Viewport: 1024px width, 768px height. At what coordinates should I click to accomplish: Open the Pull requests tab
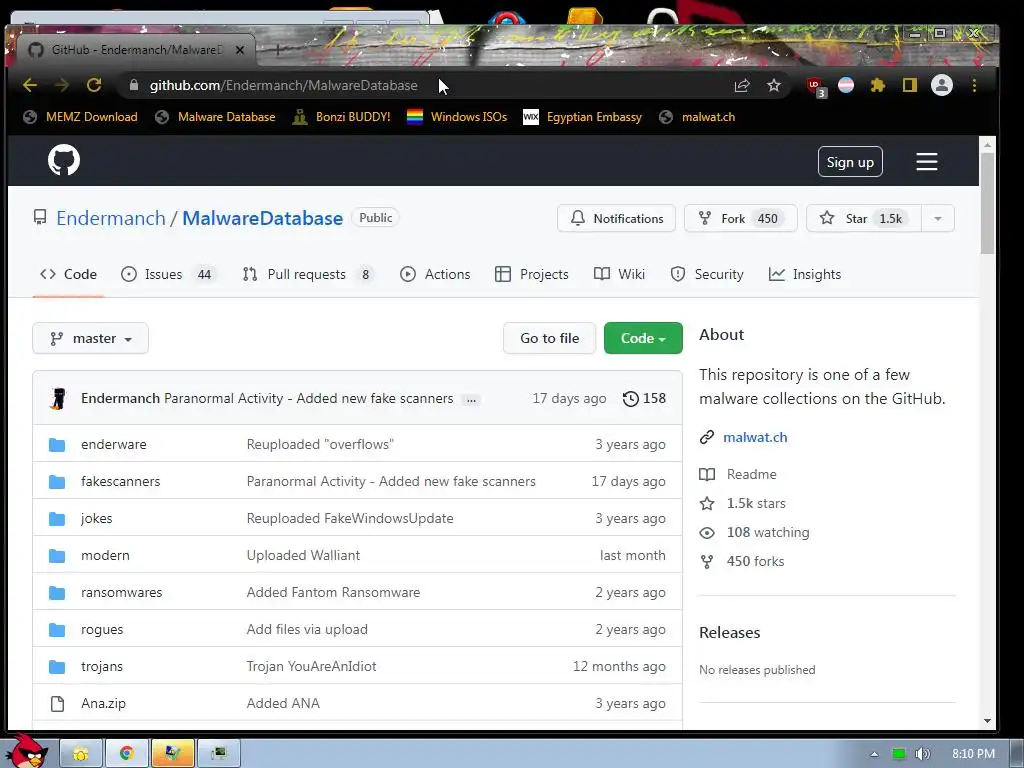[x=308, y=274]
